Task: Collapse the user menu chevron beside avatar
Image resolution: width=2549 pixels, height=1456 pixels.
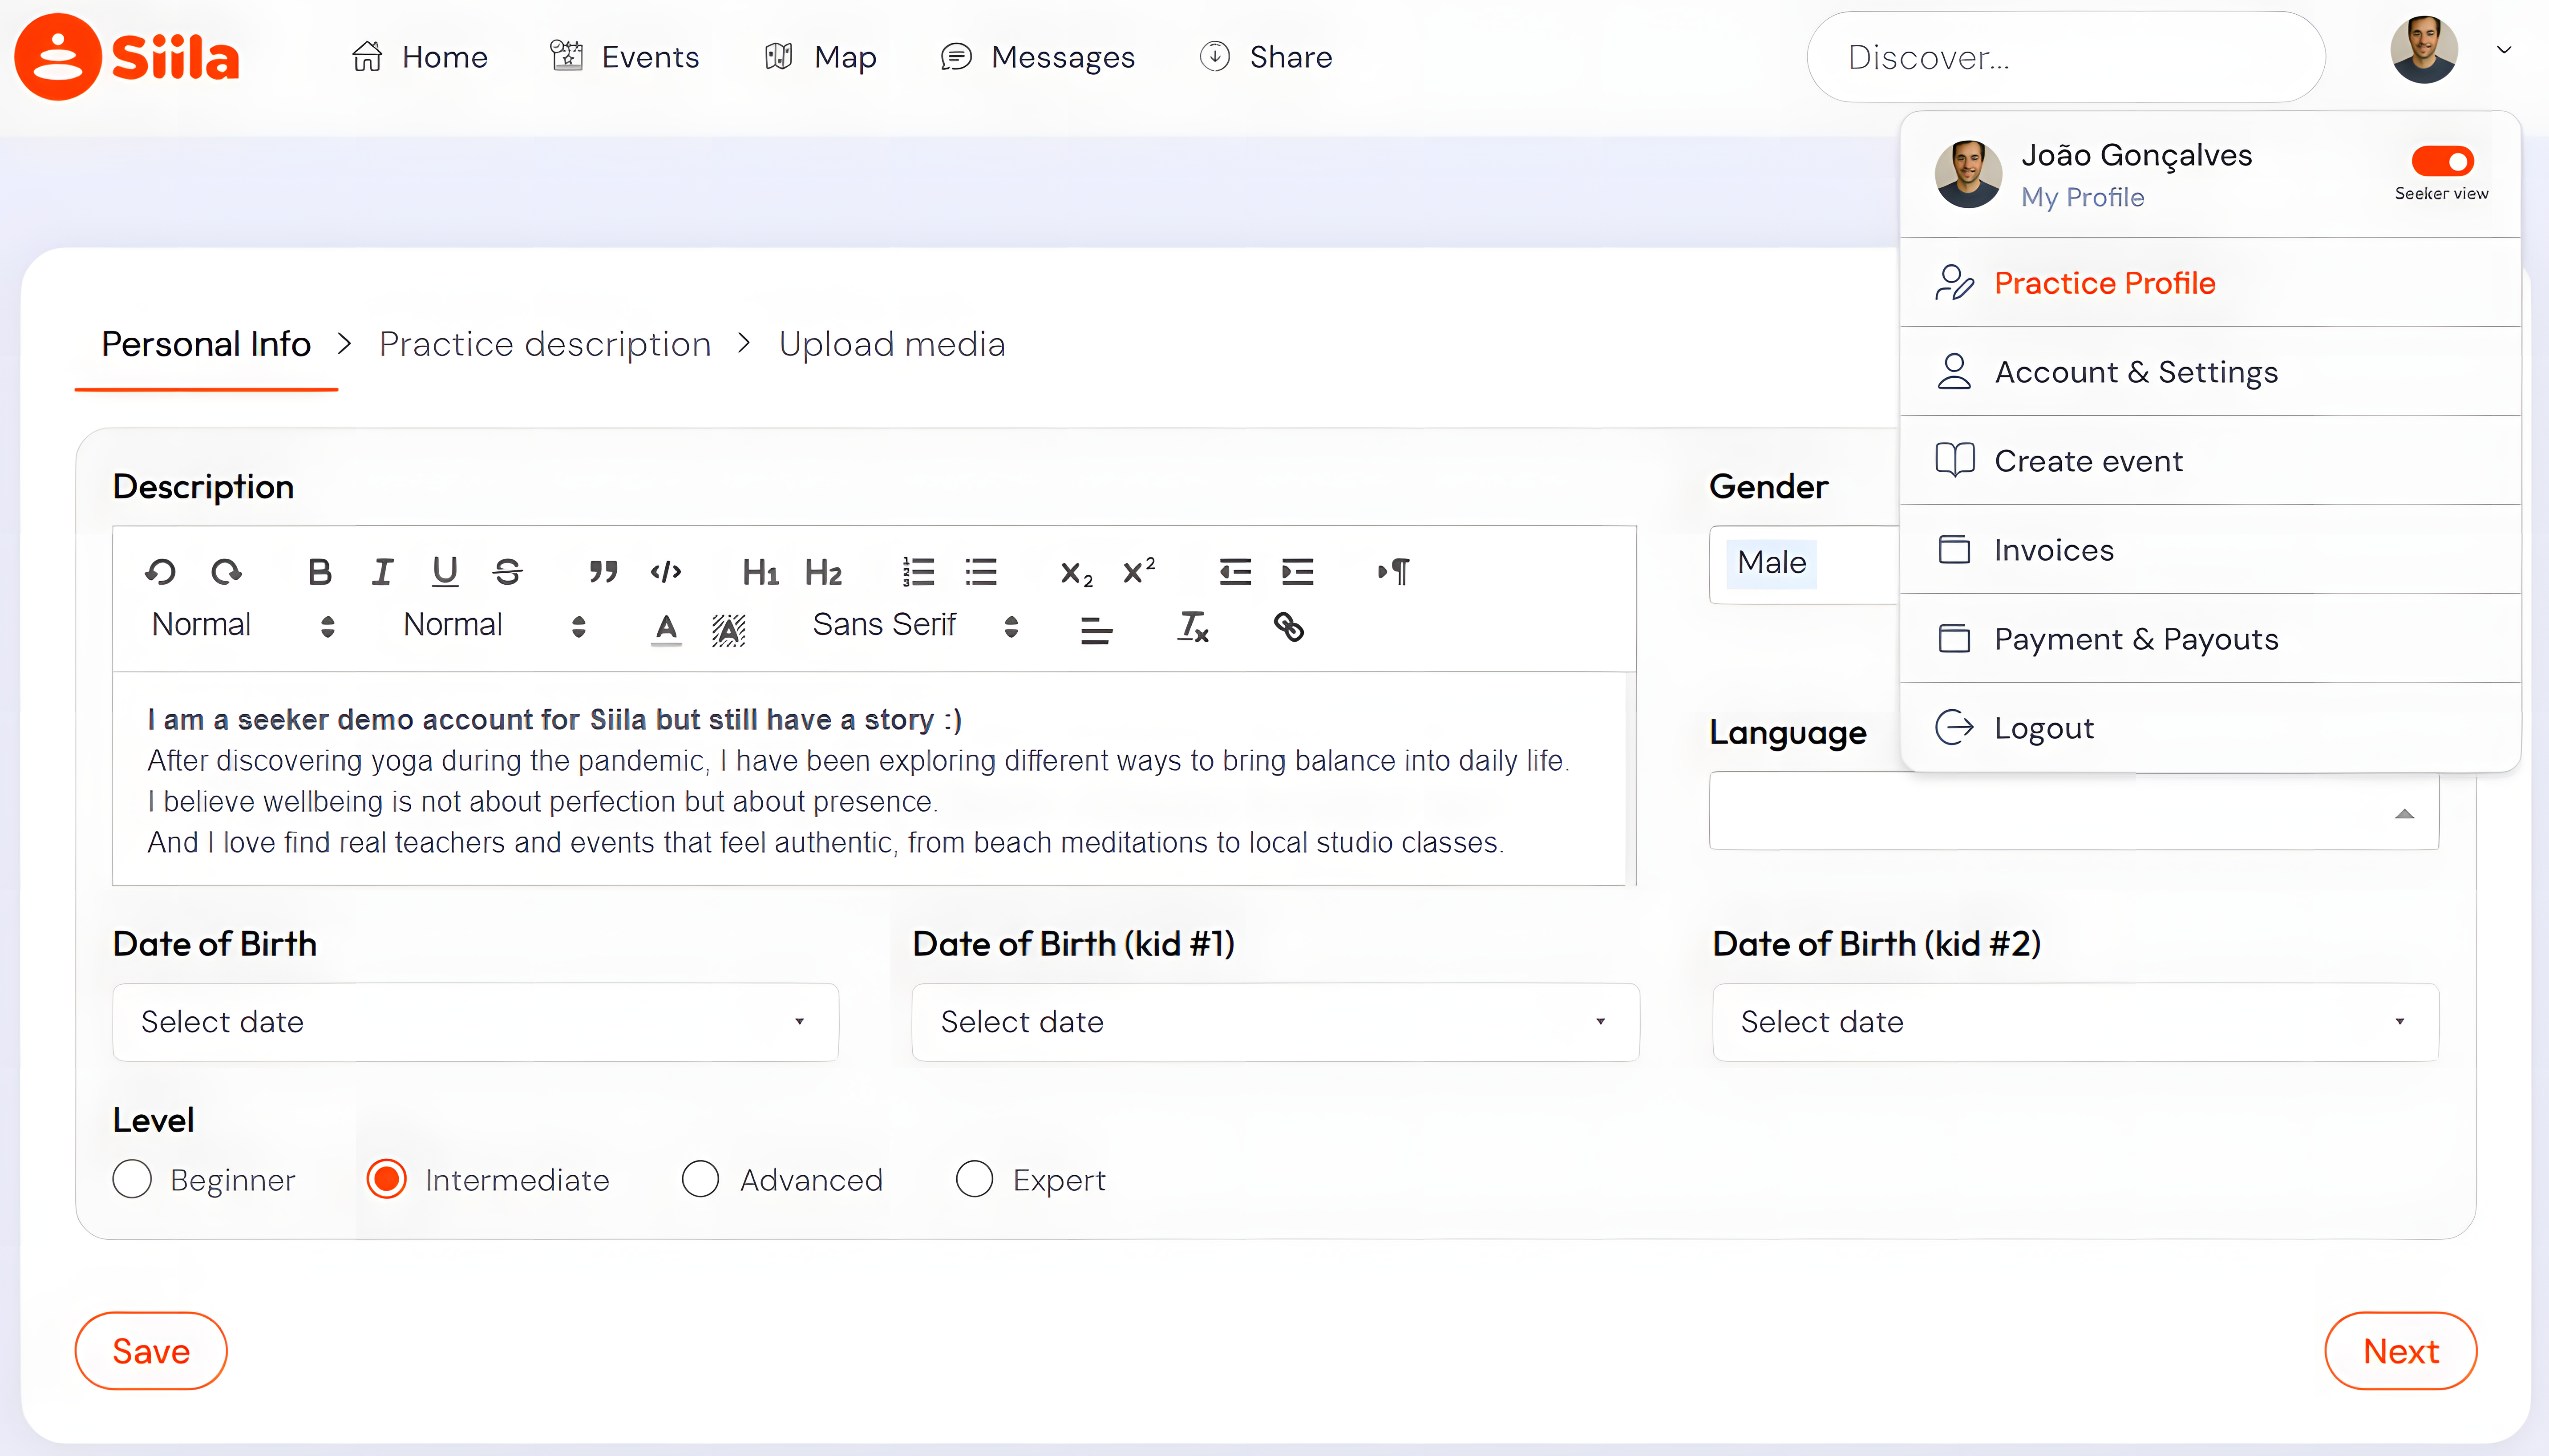Action: coord(2503,50)
